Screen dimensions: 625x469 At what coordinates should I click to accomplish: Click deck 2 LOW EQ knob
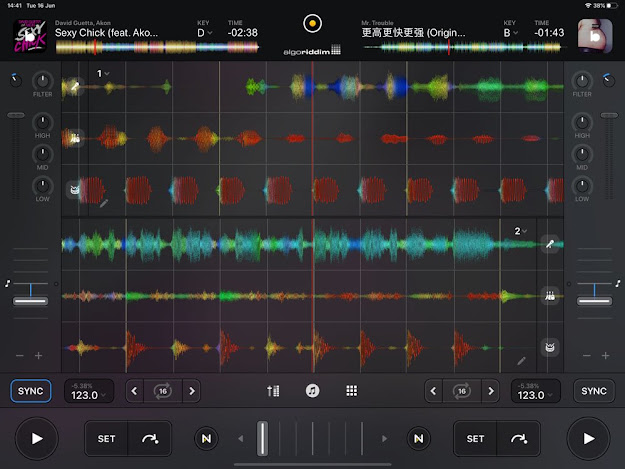pyautogui.click(x=582, y=186)
